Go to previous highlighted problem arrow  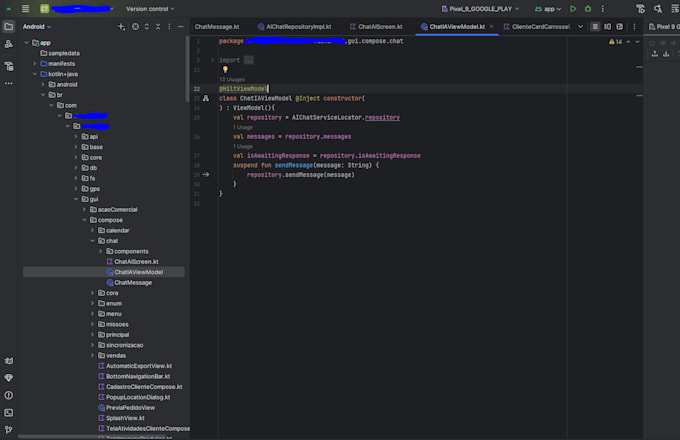pyautogui.click(x=628, y=42)
